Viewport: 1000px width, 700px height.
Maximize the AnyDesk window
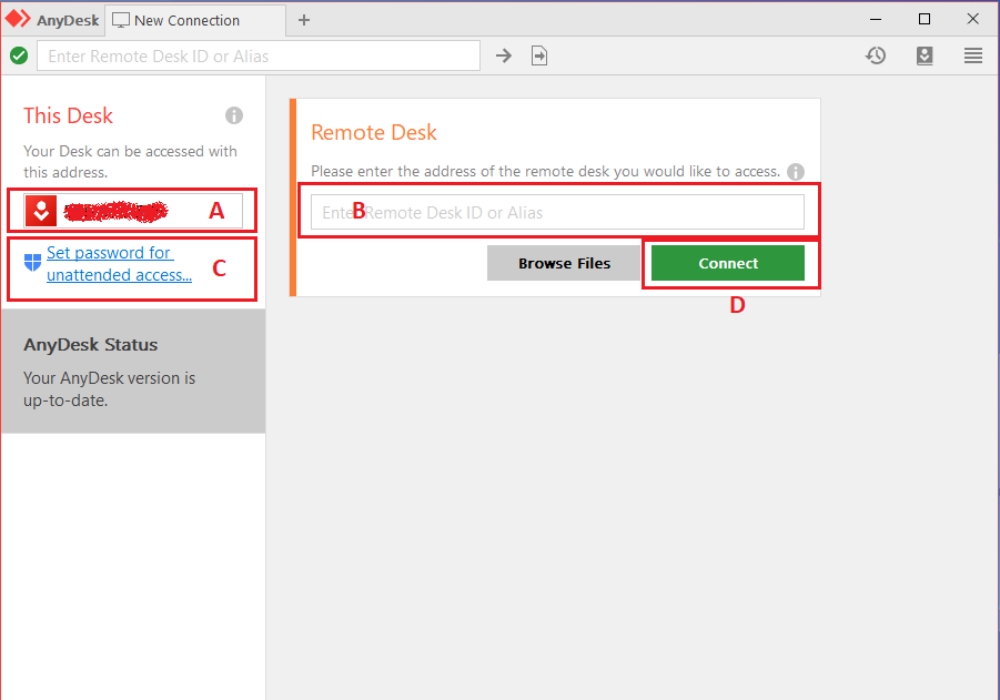(924, 19)
